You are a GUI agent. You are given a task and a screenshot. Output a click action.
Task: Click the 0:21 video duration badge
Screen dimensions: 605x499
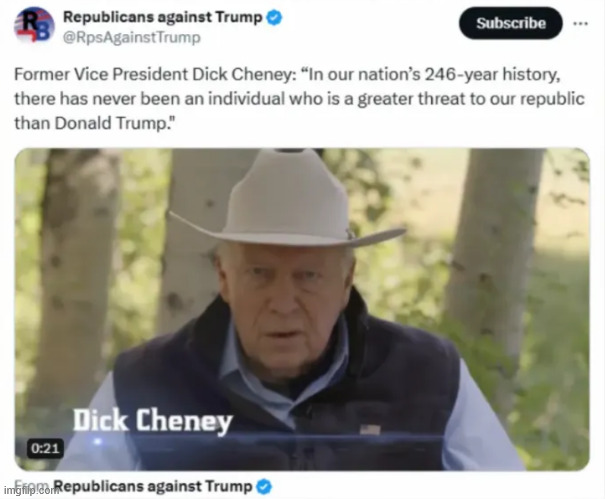point(45,448)
